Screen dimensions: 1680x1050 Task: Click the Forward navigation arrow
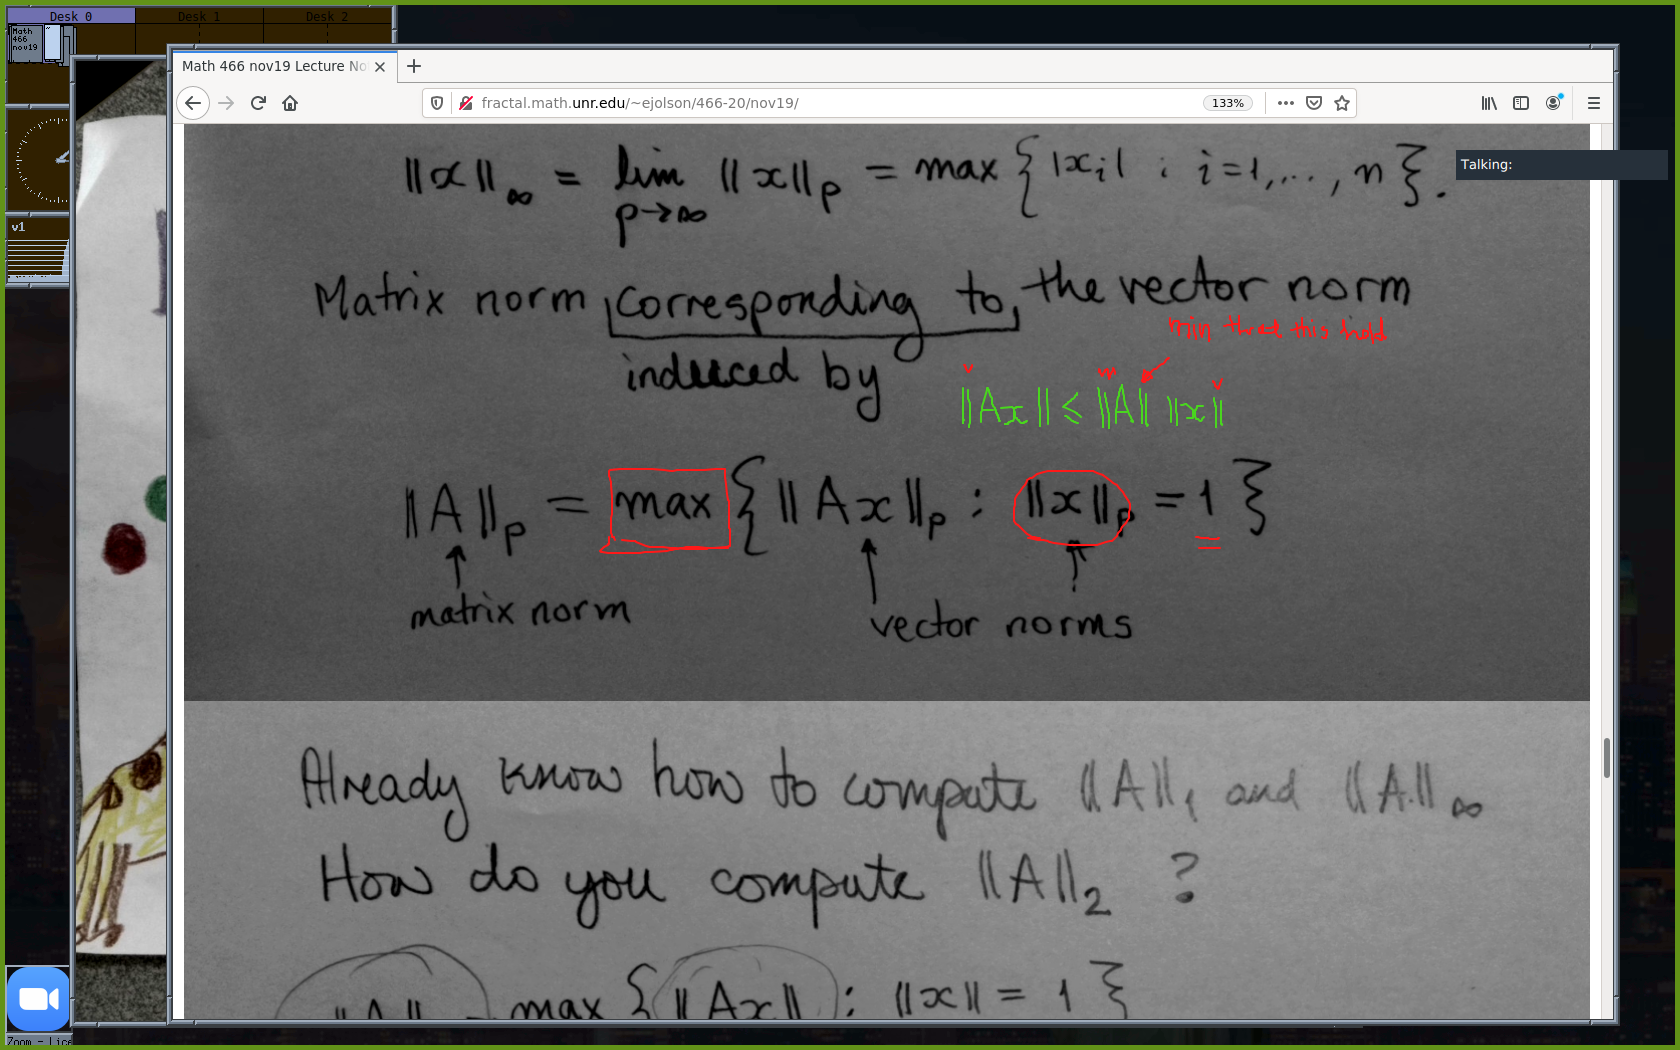pos(226,103)
